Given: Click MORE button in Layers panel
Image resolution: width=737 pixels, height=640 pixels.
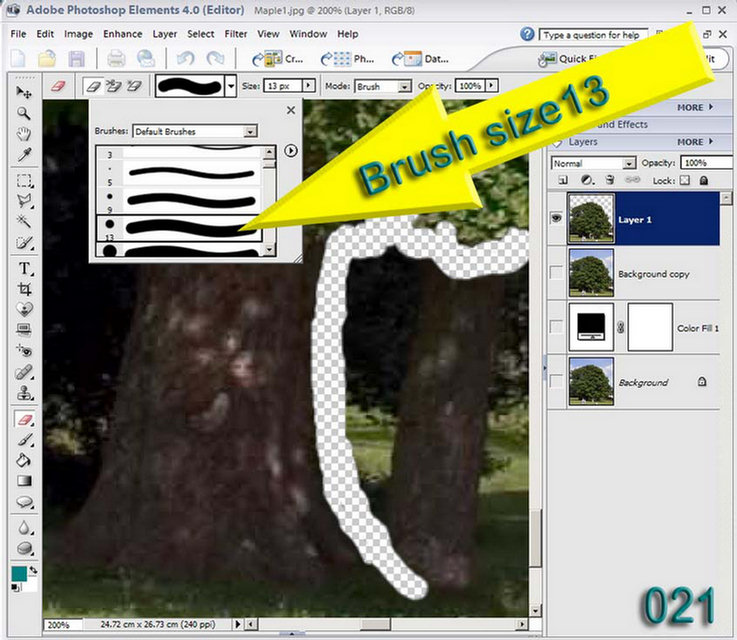Looking at the screenshot, I should coord(695,142).
